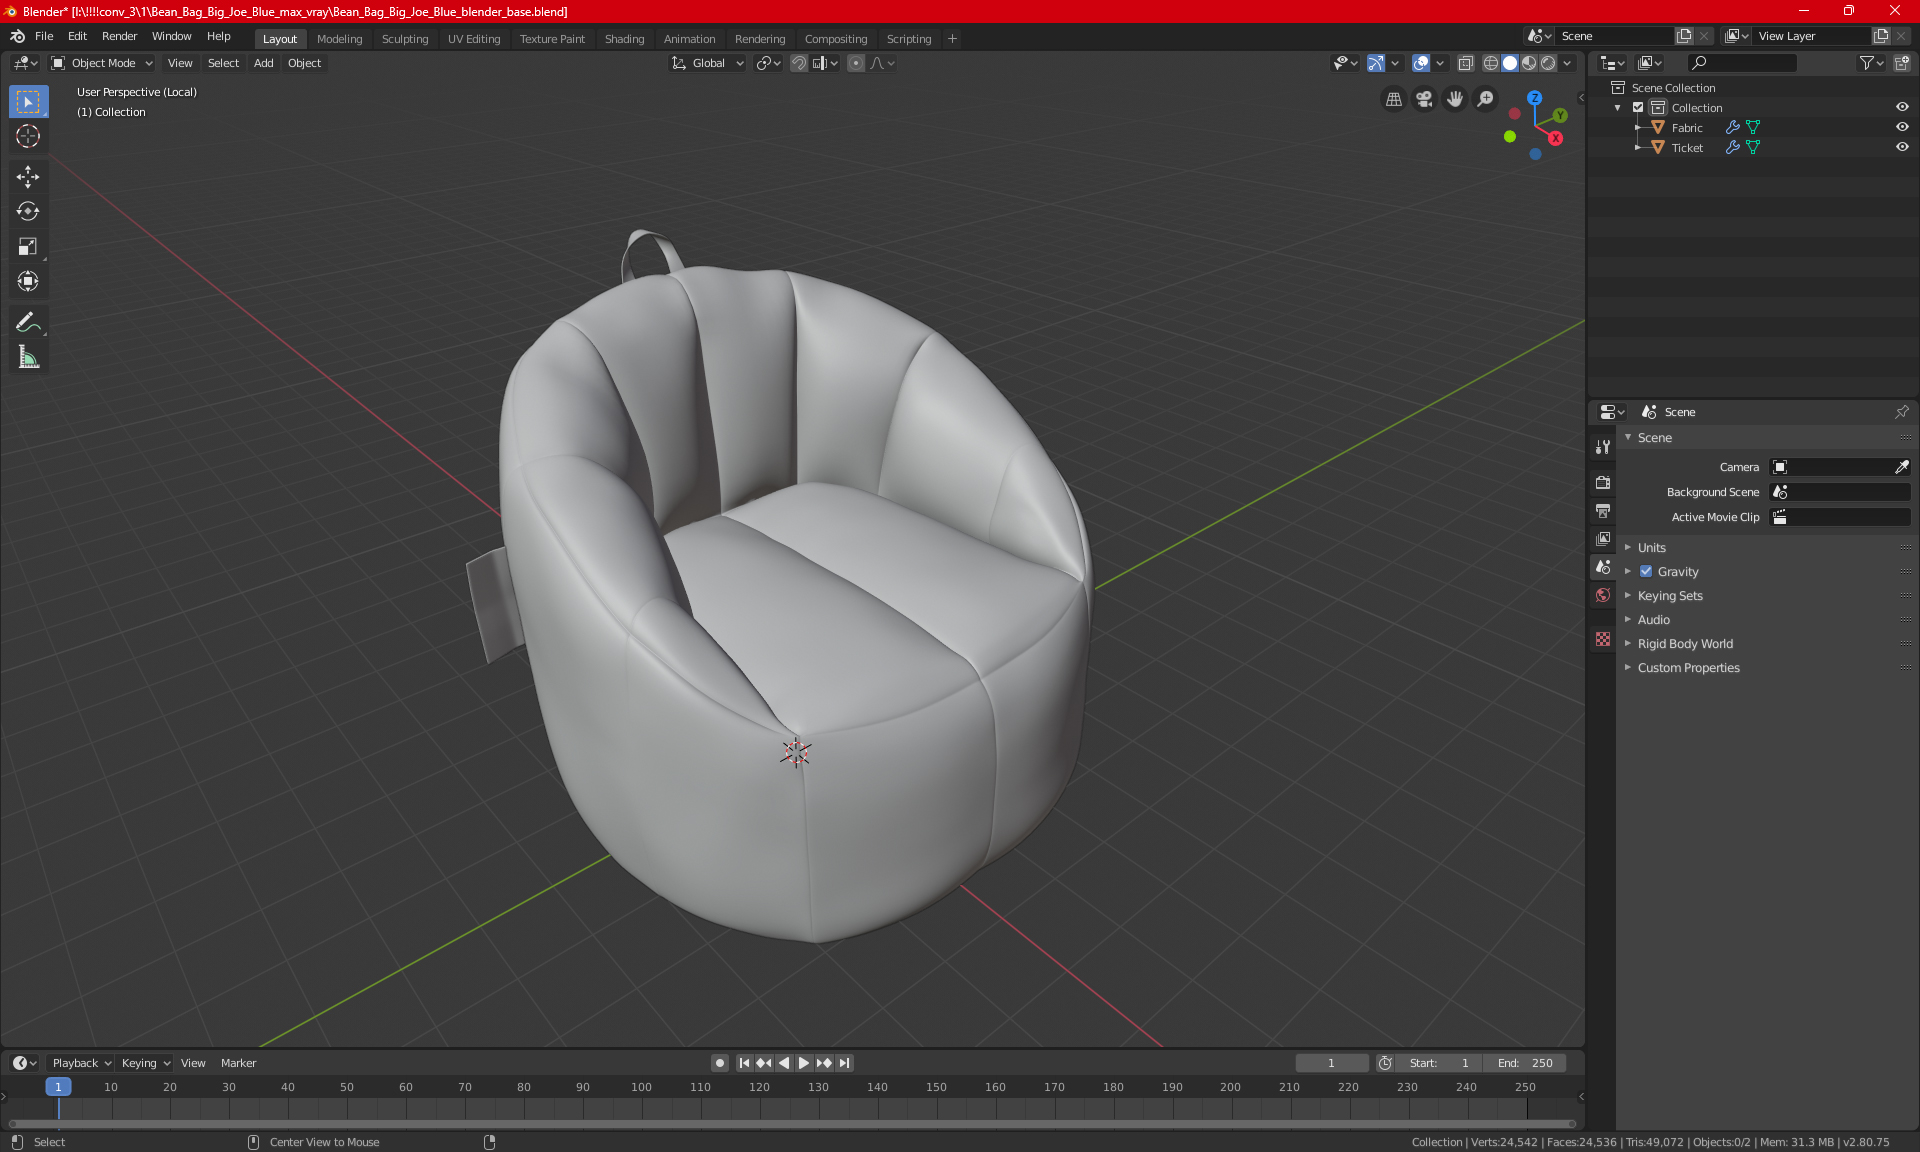Select the Cursor tool
The width and height of the screenshot is (1920, 1152).
tap(28, 136)
